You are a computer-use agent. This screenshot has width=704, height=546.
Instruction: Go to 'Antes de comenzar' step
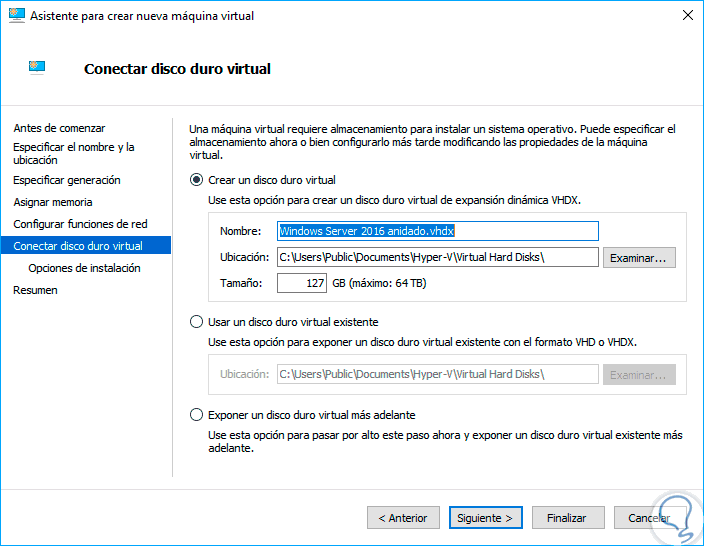pyautogui.click(x=59, y=128)
